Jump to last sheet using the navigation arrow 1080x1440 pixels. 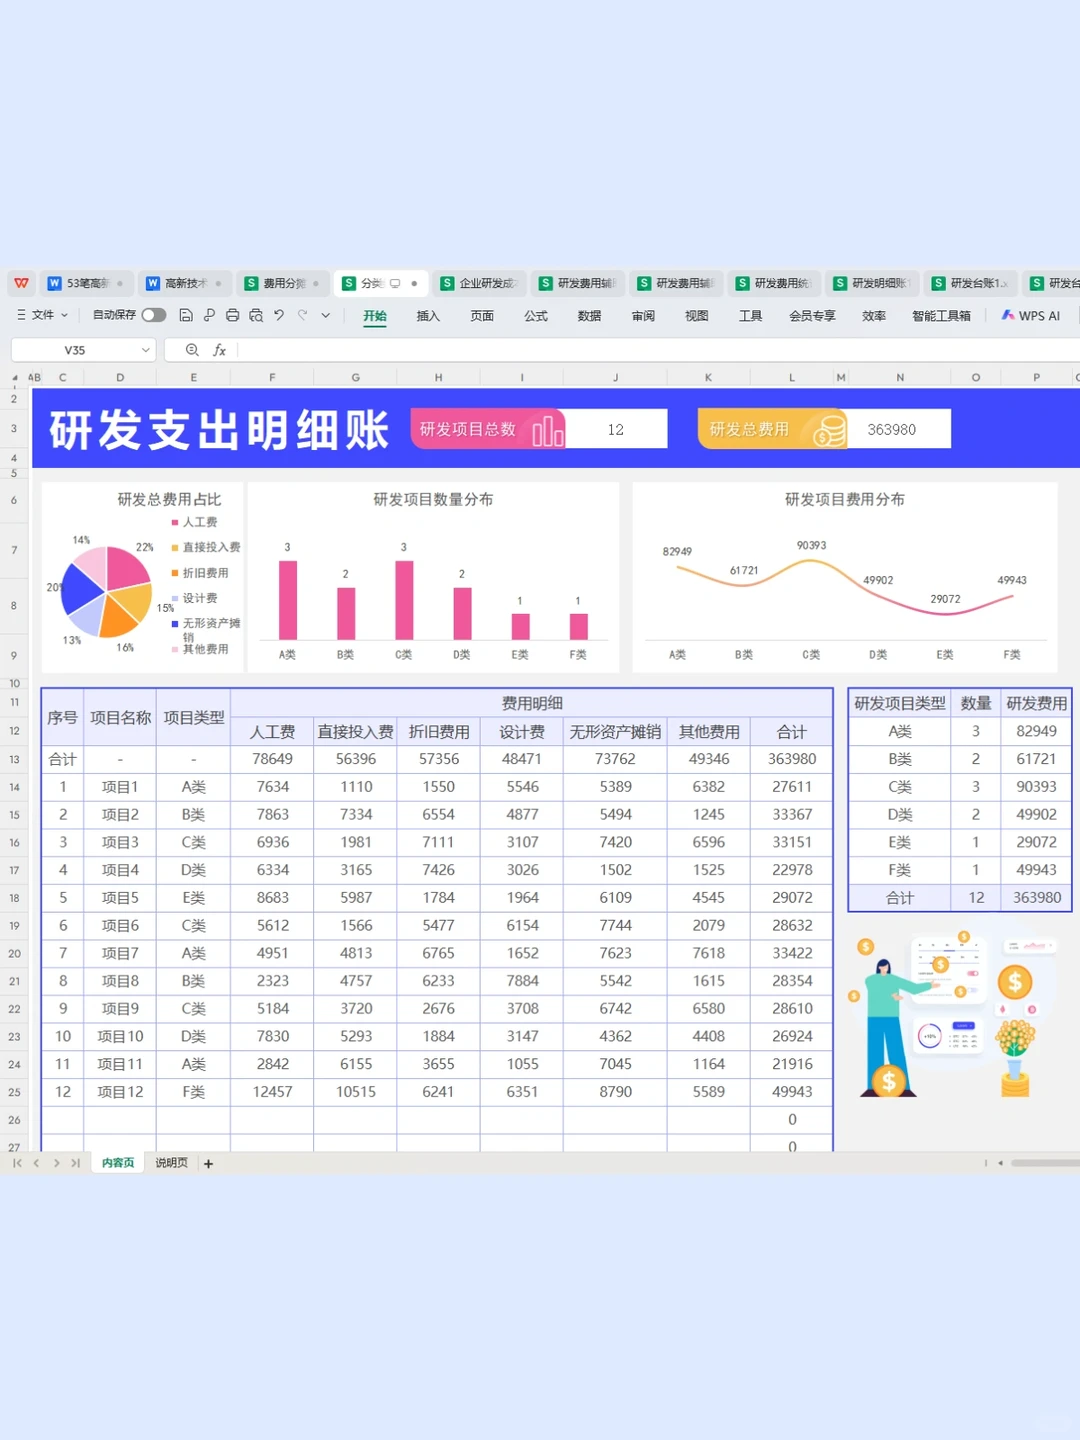(76, 1162)
